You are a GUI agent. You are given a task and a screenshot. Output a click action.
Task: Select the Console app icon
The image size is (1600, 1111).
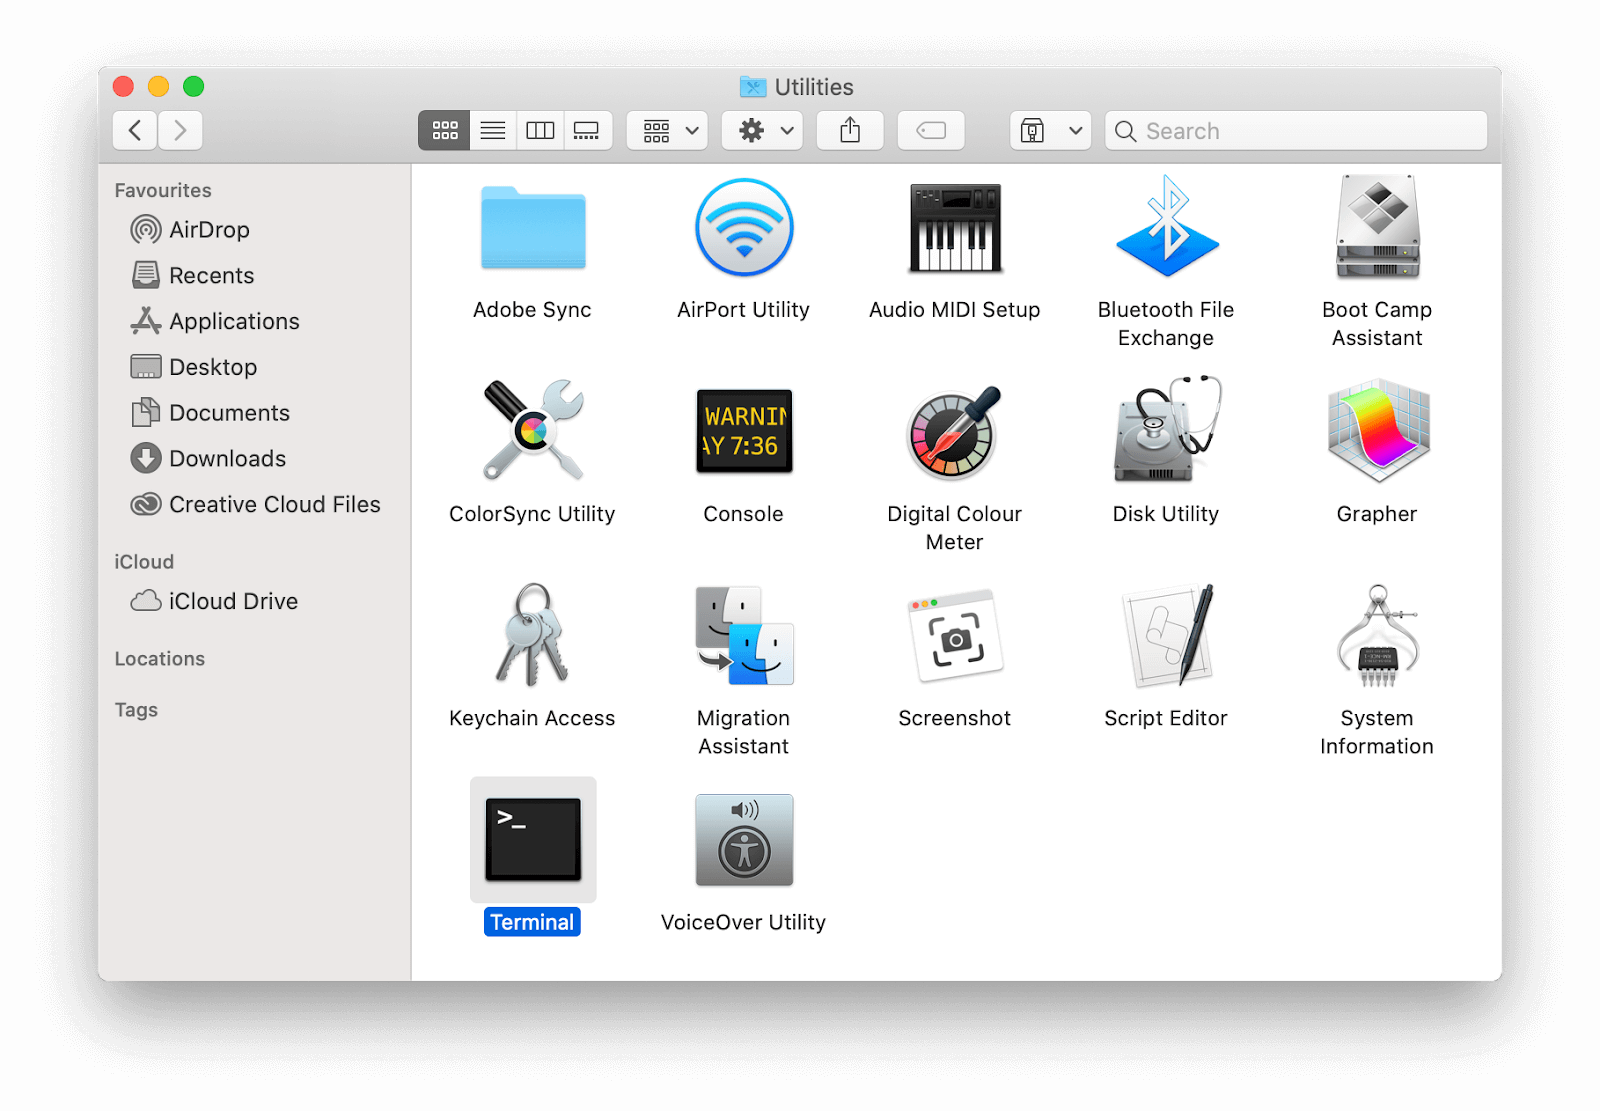[744, 431]
